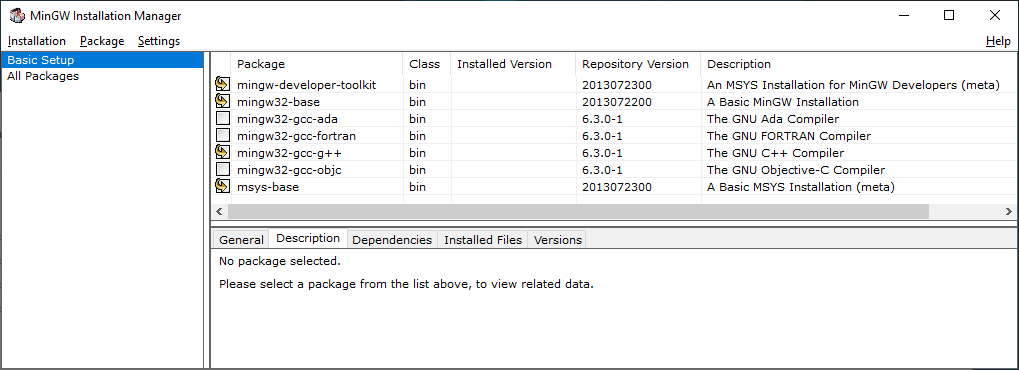Viewport: 1019px width, 370px height.
Task: Open the Installation menu
Action: click(37, 41)
